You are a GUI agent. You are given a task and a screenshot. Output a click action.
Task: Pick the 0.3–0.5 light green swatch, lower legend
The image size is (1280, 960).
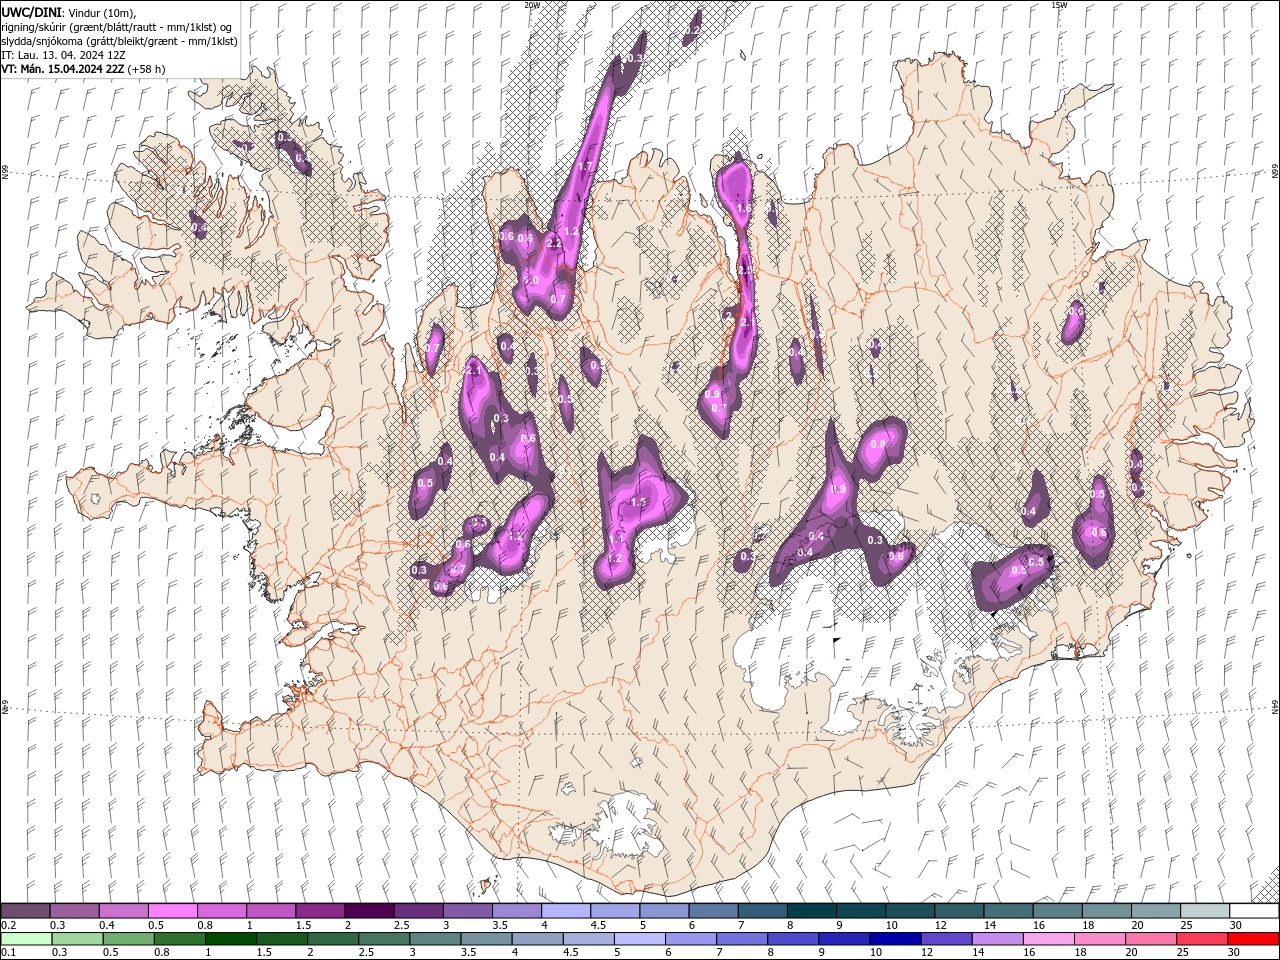click(x=77, y=939)
